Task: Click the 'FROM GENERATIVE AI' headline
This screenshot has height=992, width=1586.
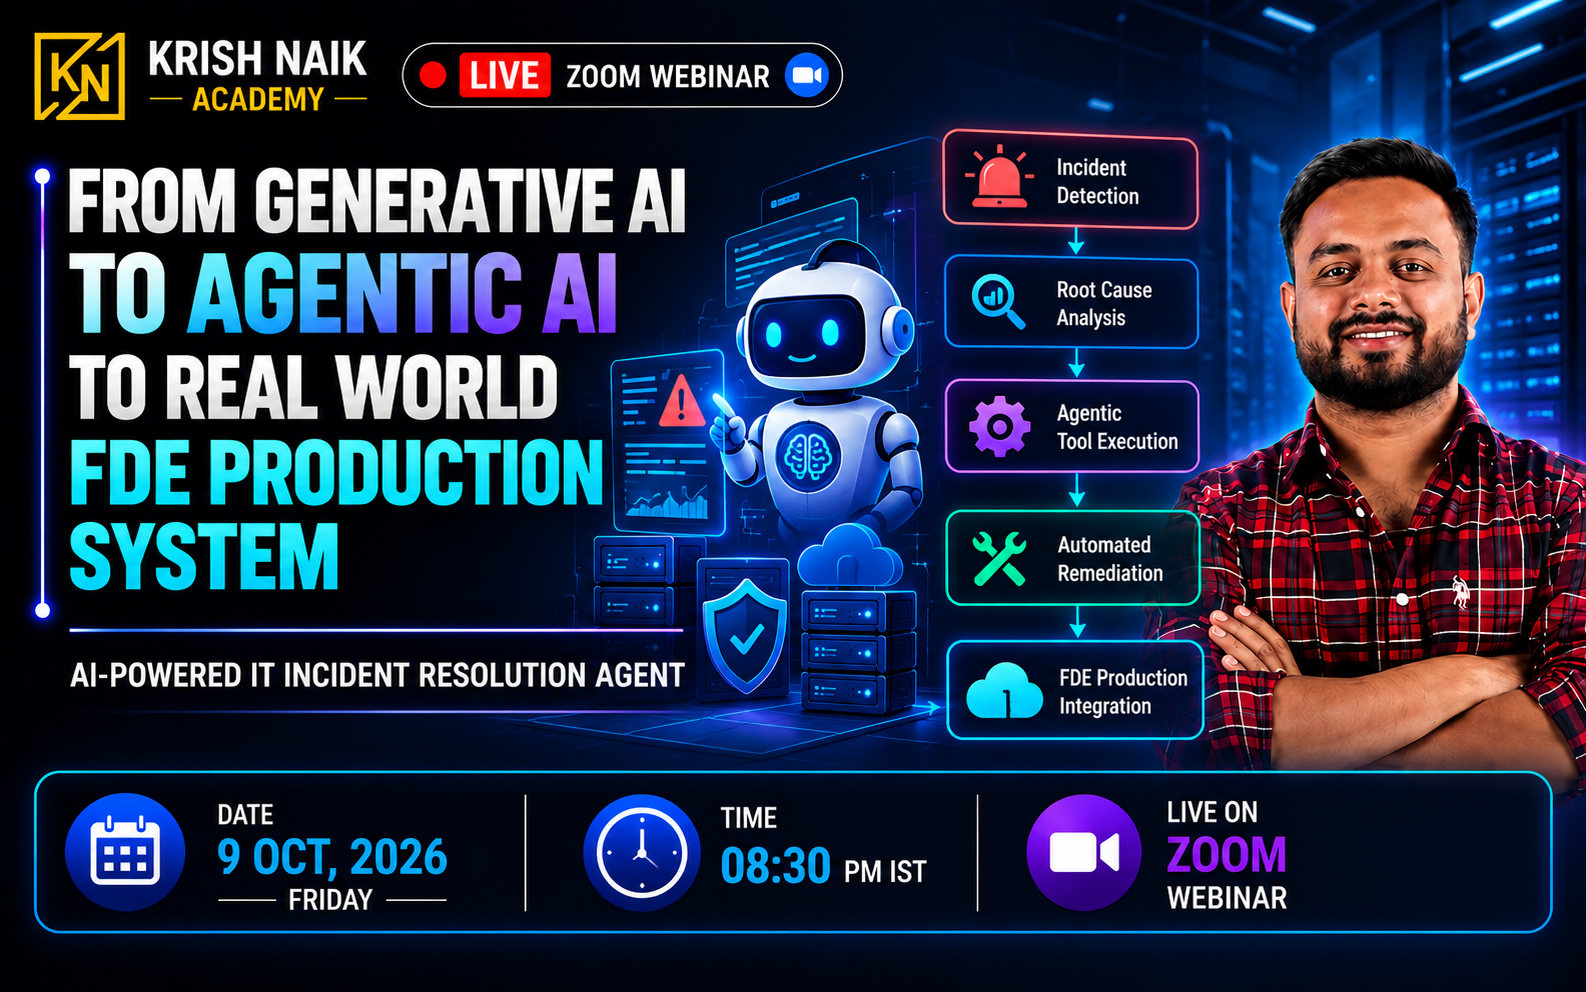Action: pyautogui.click(x=377, y=201)
